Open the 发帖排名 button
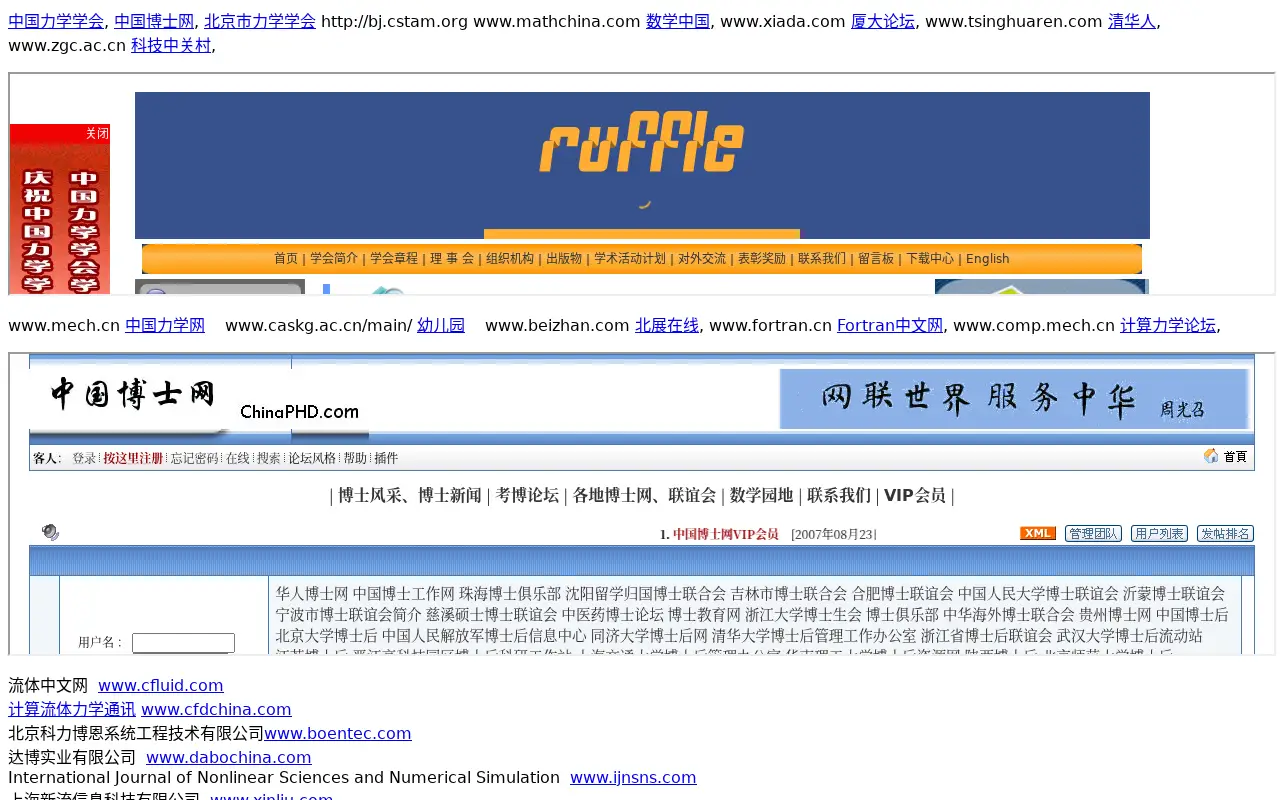This screenshot has width=1280, height=800. coord(1225,534)
